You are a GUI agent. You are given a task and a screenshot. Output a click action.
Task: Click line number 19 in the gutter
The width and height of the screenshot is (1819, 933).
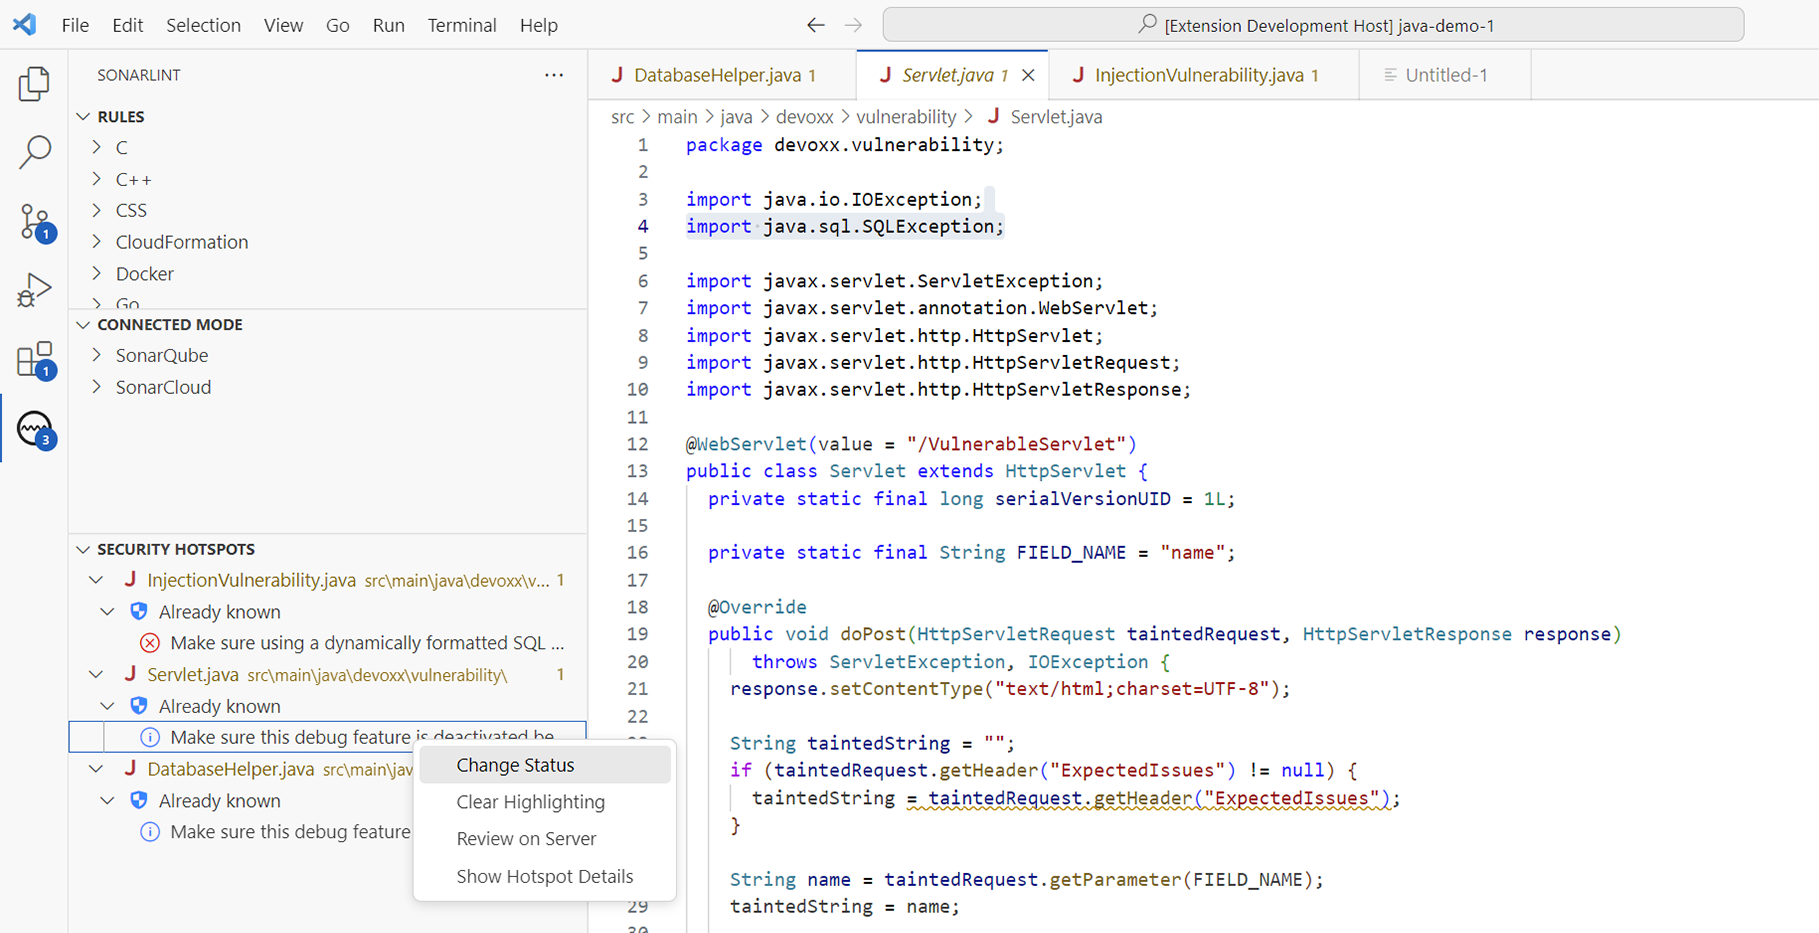click(x=637, y=634)
